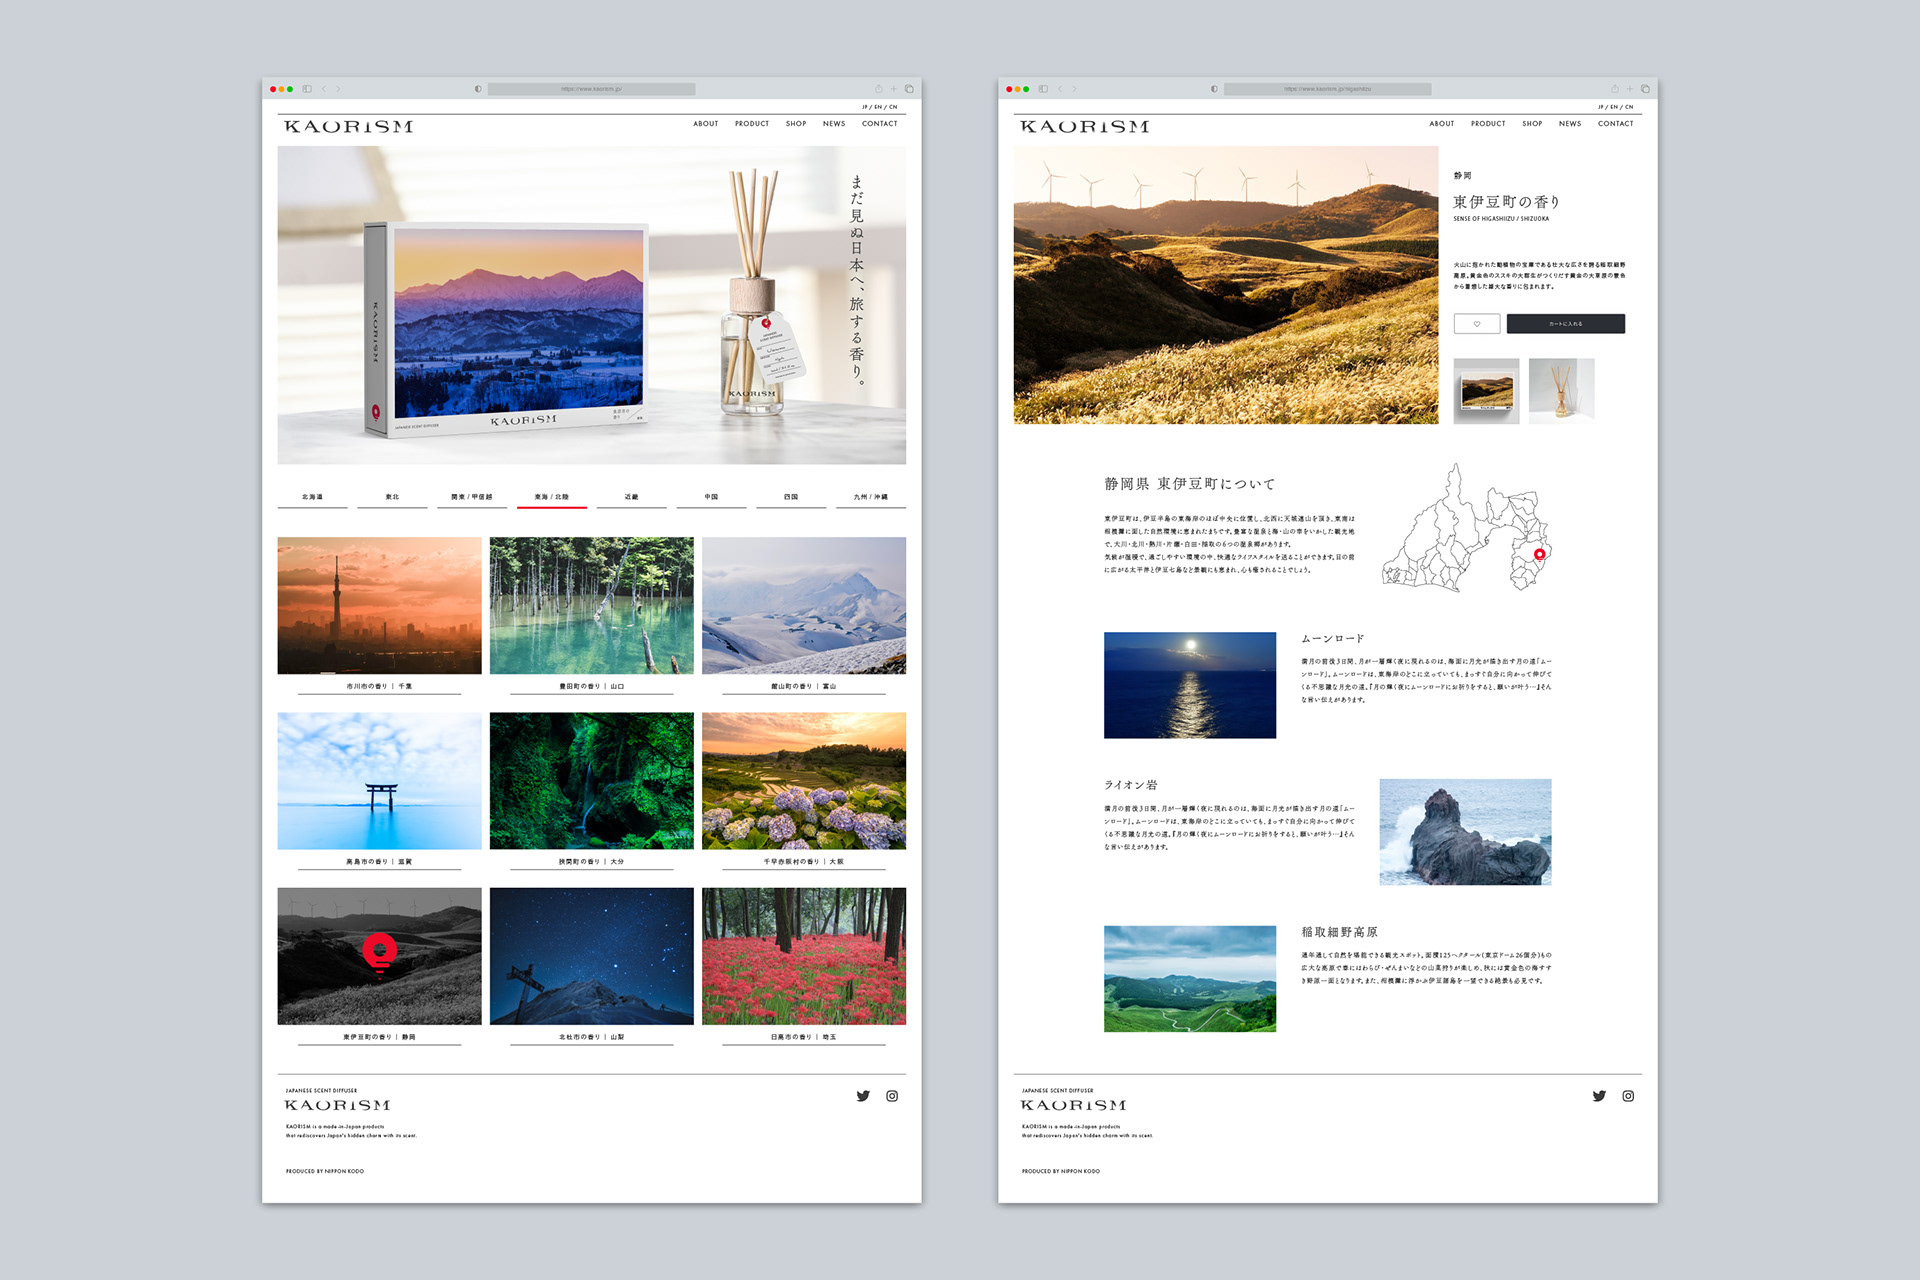1920x1280 pixels.
Task: Click the dark add-to-cart button
Action: tap(1565, 324)
